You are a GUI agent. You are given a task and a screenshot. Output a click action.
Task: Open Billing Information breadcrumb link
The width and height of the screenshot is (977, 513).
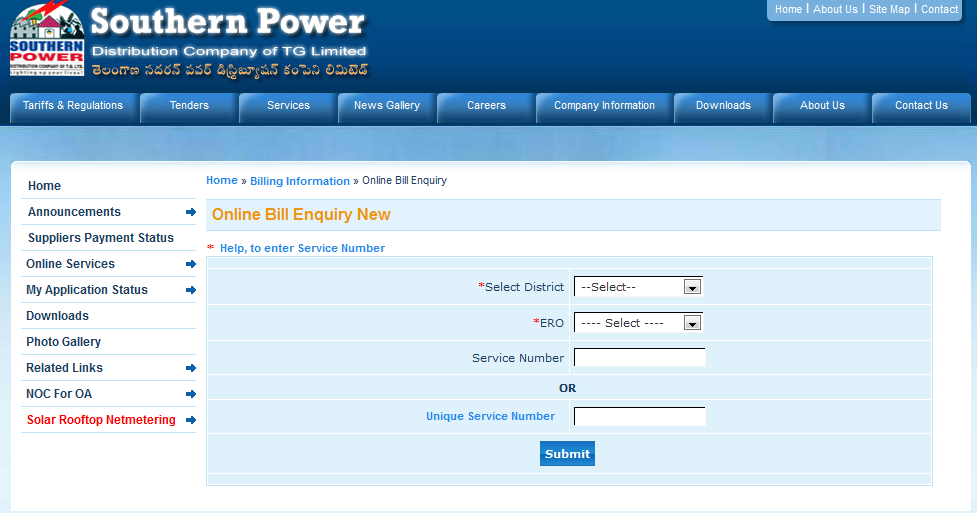[300, 181]
